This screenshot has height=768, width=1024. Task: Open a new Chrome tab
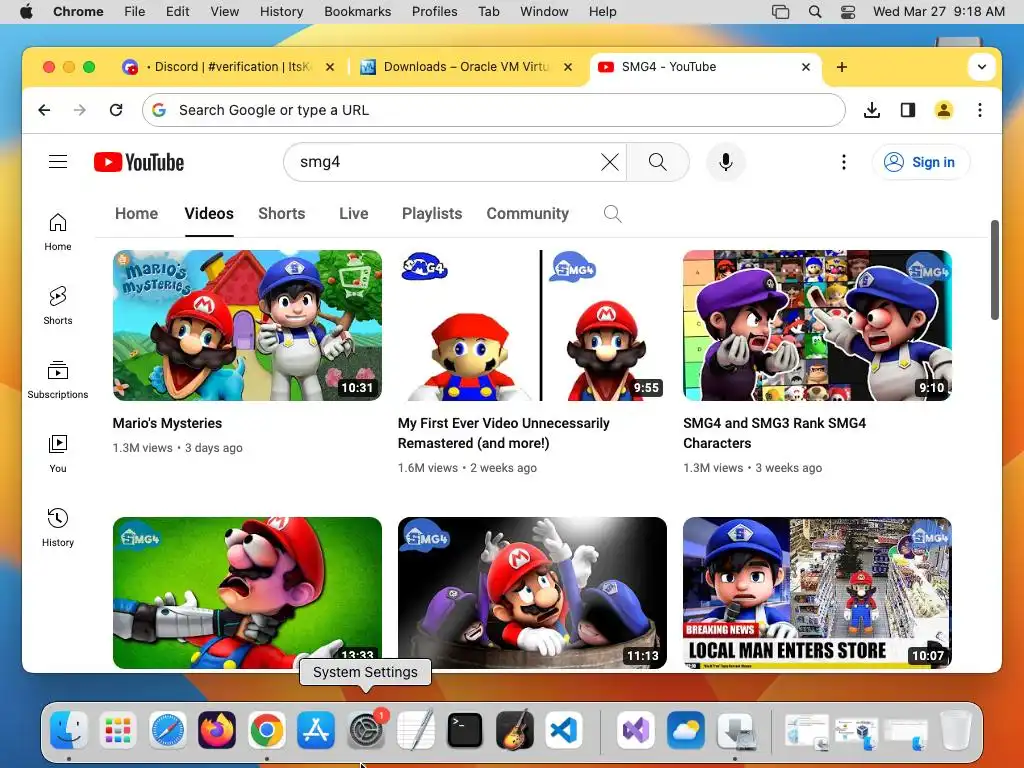point(842,67)
